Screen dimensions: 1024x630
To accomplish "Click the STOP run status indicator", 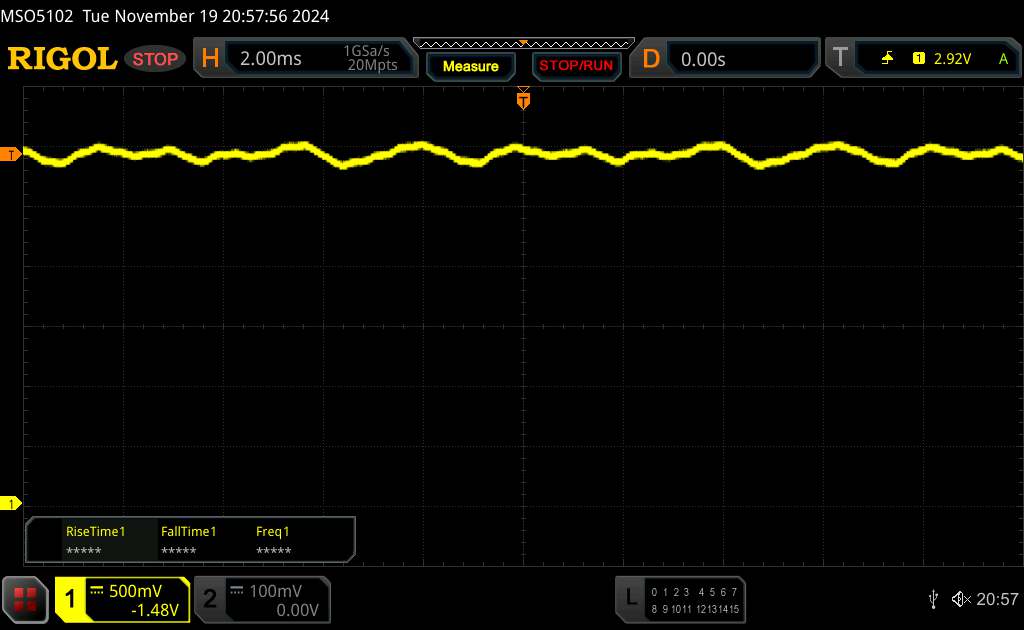I will 155,59.
